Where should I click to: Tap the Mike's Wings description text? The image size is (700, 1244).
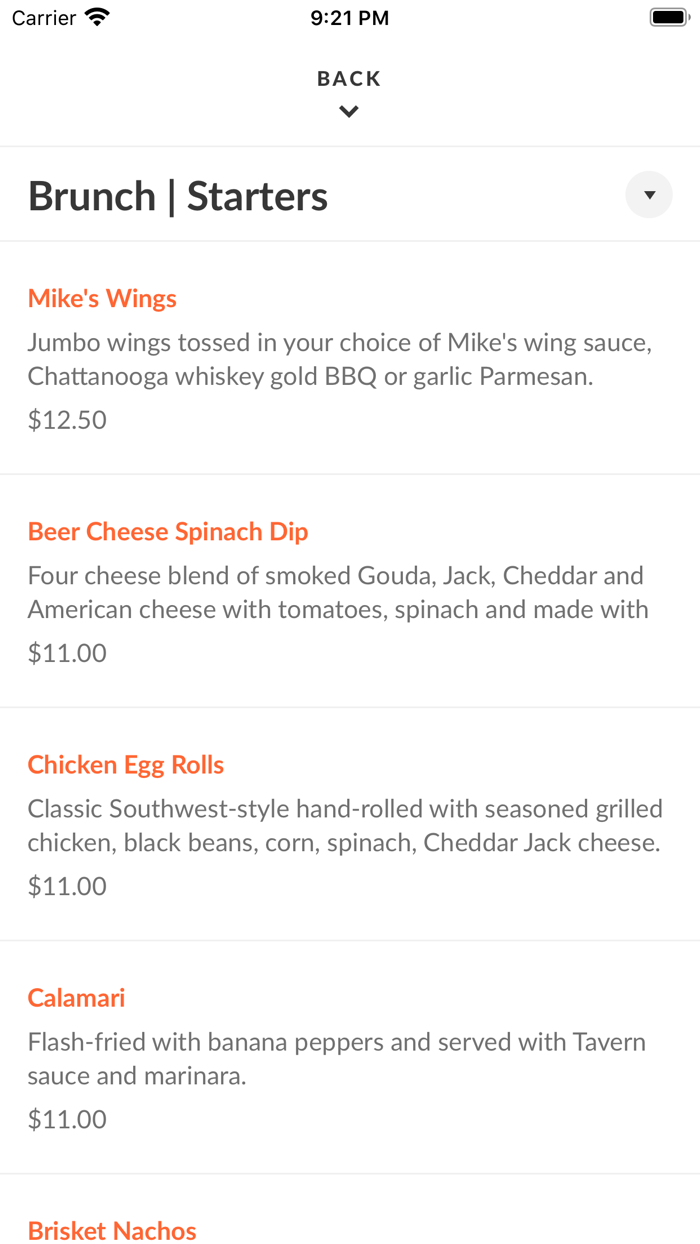[340, 359]
